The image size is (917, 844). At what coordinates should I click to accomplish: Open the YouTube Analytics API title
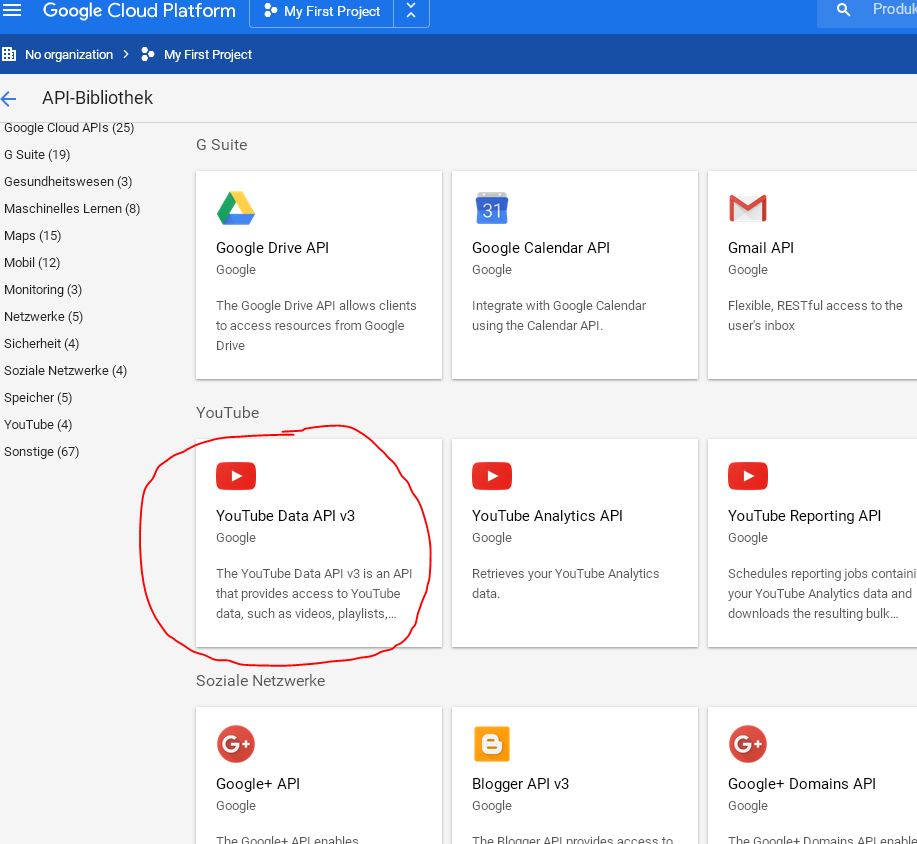point(547,516)
